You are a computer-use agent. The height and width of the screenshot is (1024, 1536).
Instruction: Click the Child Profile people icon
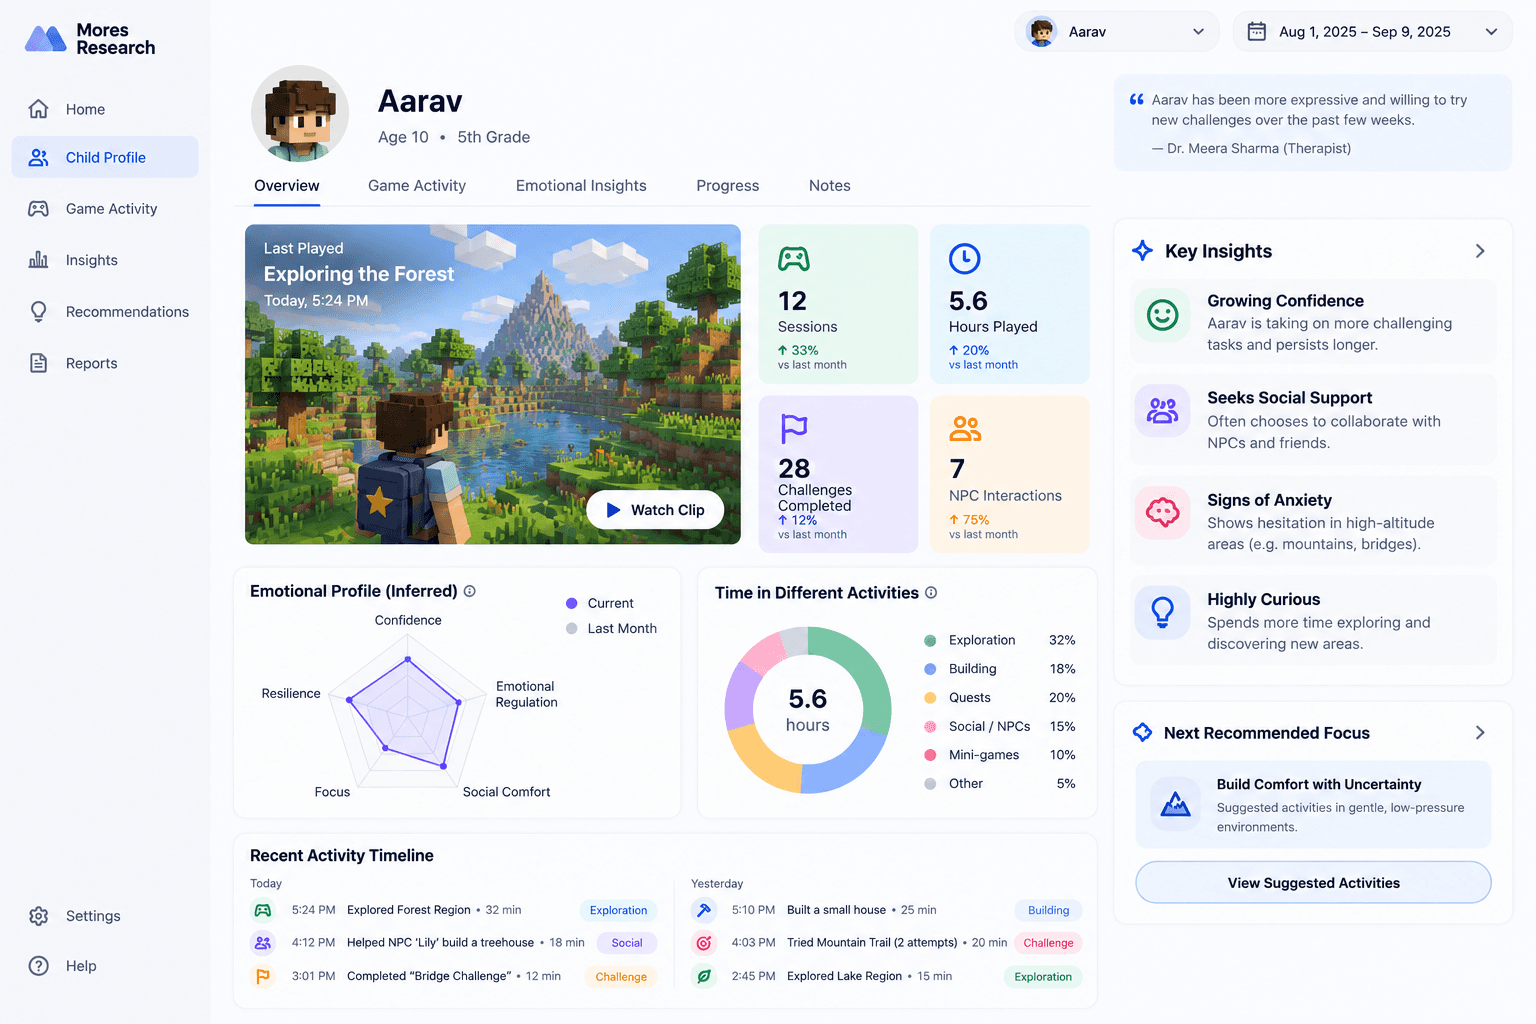[38, 157]
